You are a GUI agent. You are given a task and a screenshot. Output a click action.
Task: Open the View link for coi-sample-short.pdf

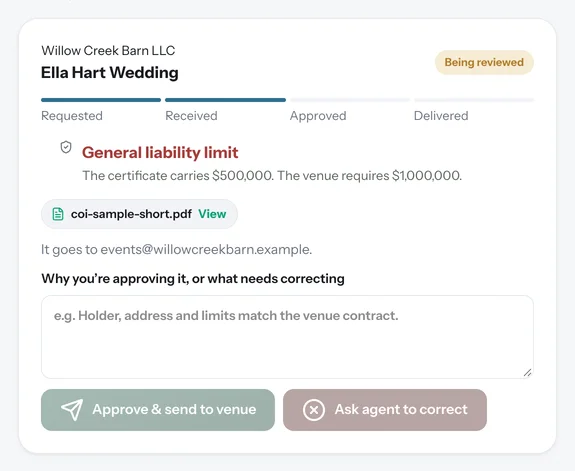click(x=212, y=214)
